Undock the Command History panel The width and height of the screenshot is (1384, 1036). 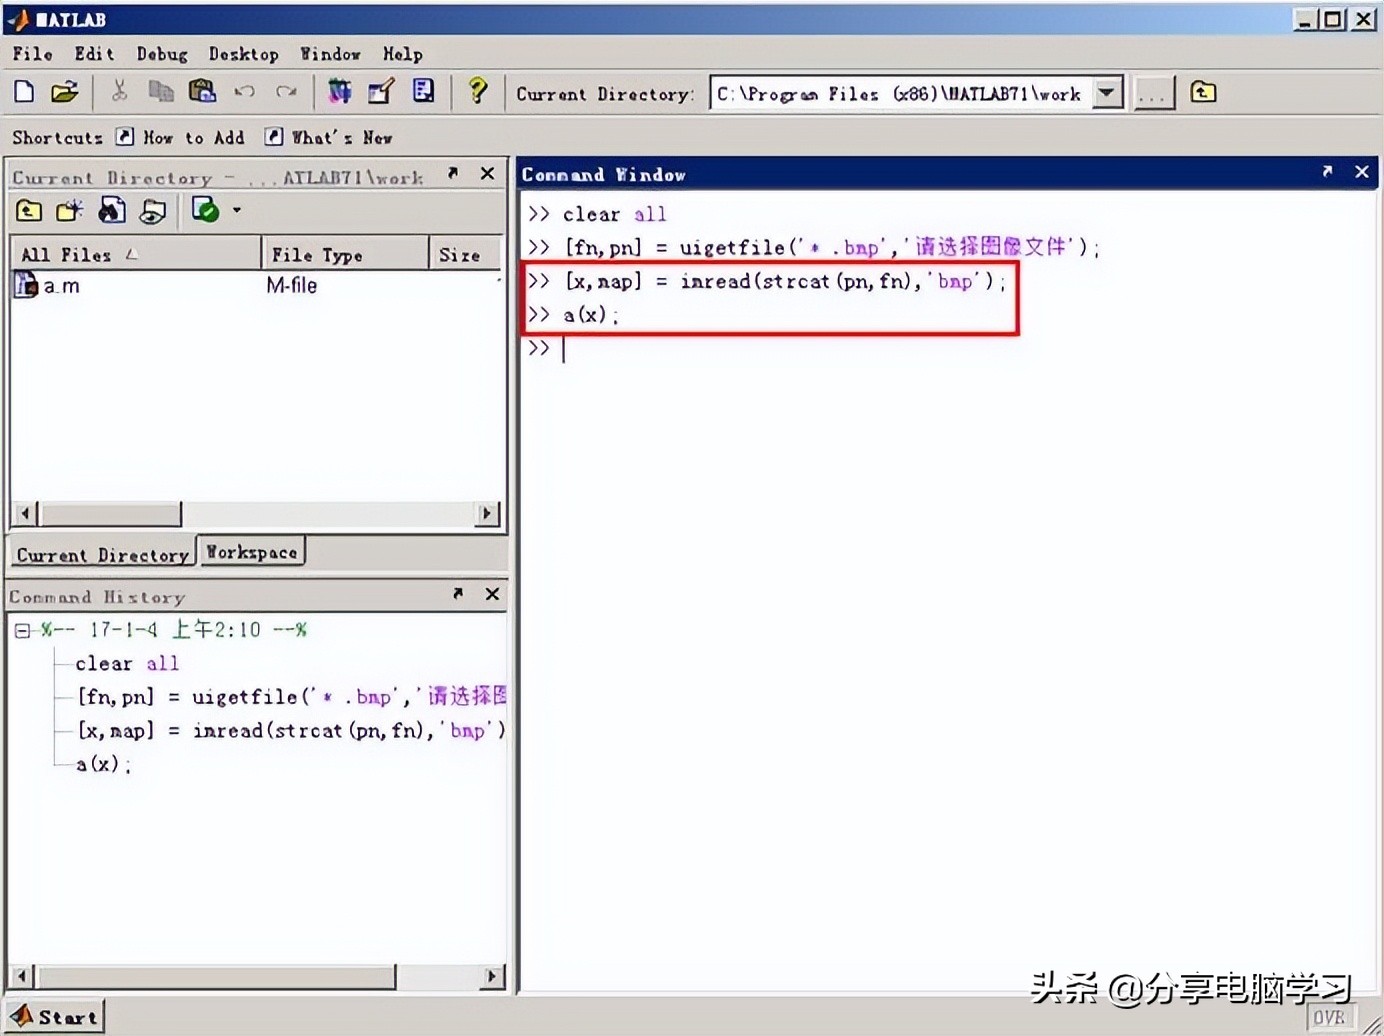point(458,594)
